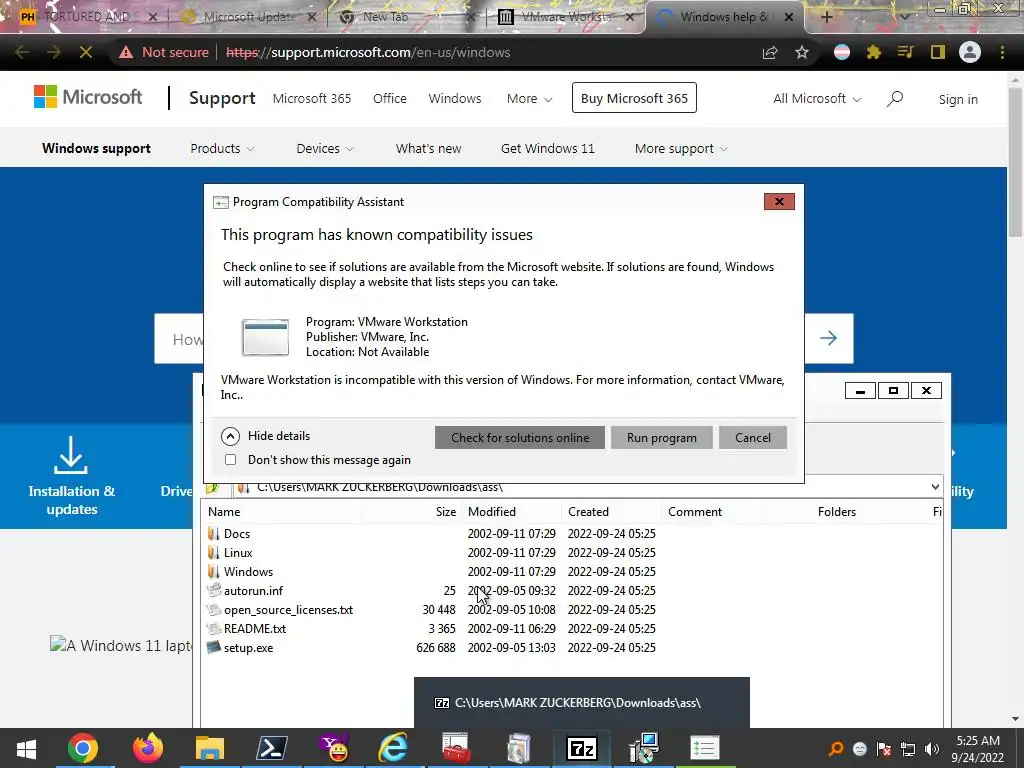Stop loading the page in Chrome
Screen dimensions: 1024x768
click(x=86, y=52)
